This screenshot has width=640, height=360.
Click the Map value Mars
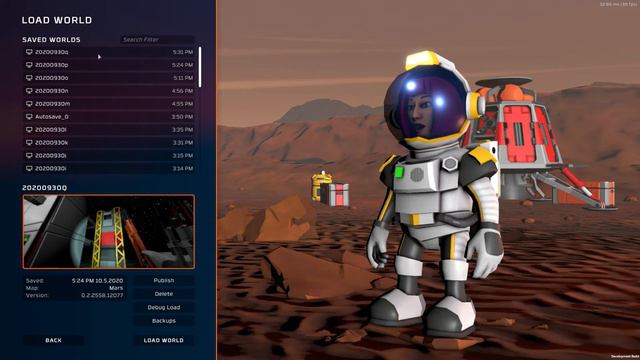[x=116, y=288]
